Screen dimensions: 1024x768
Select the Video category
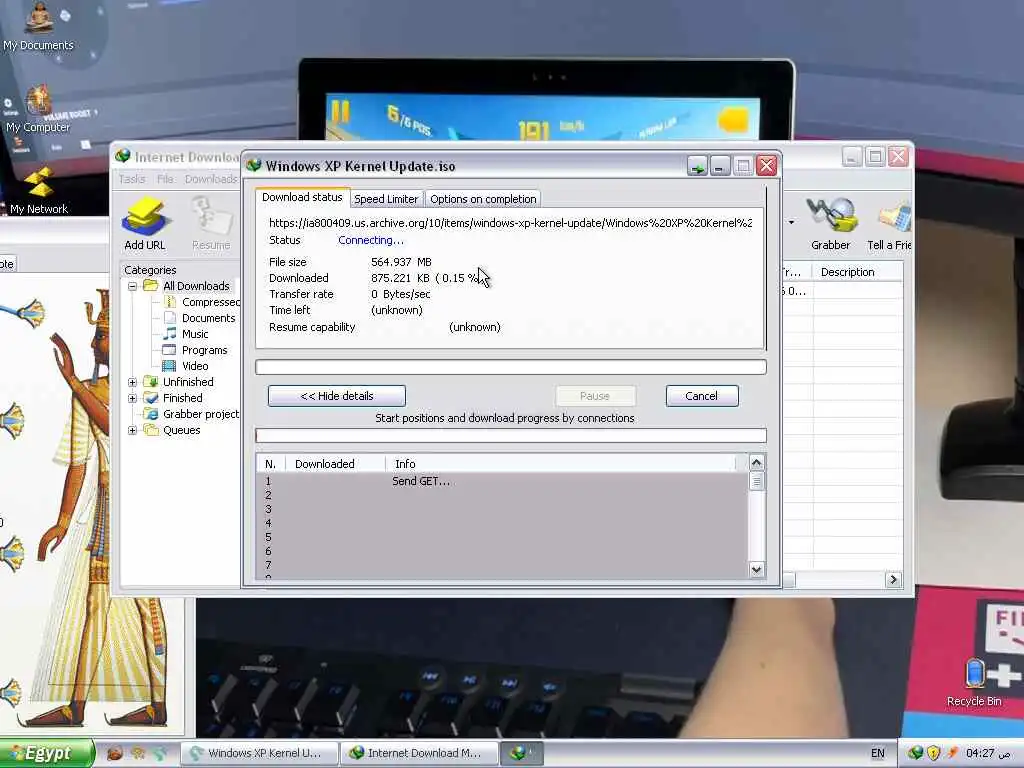tap(186, 366)
